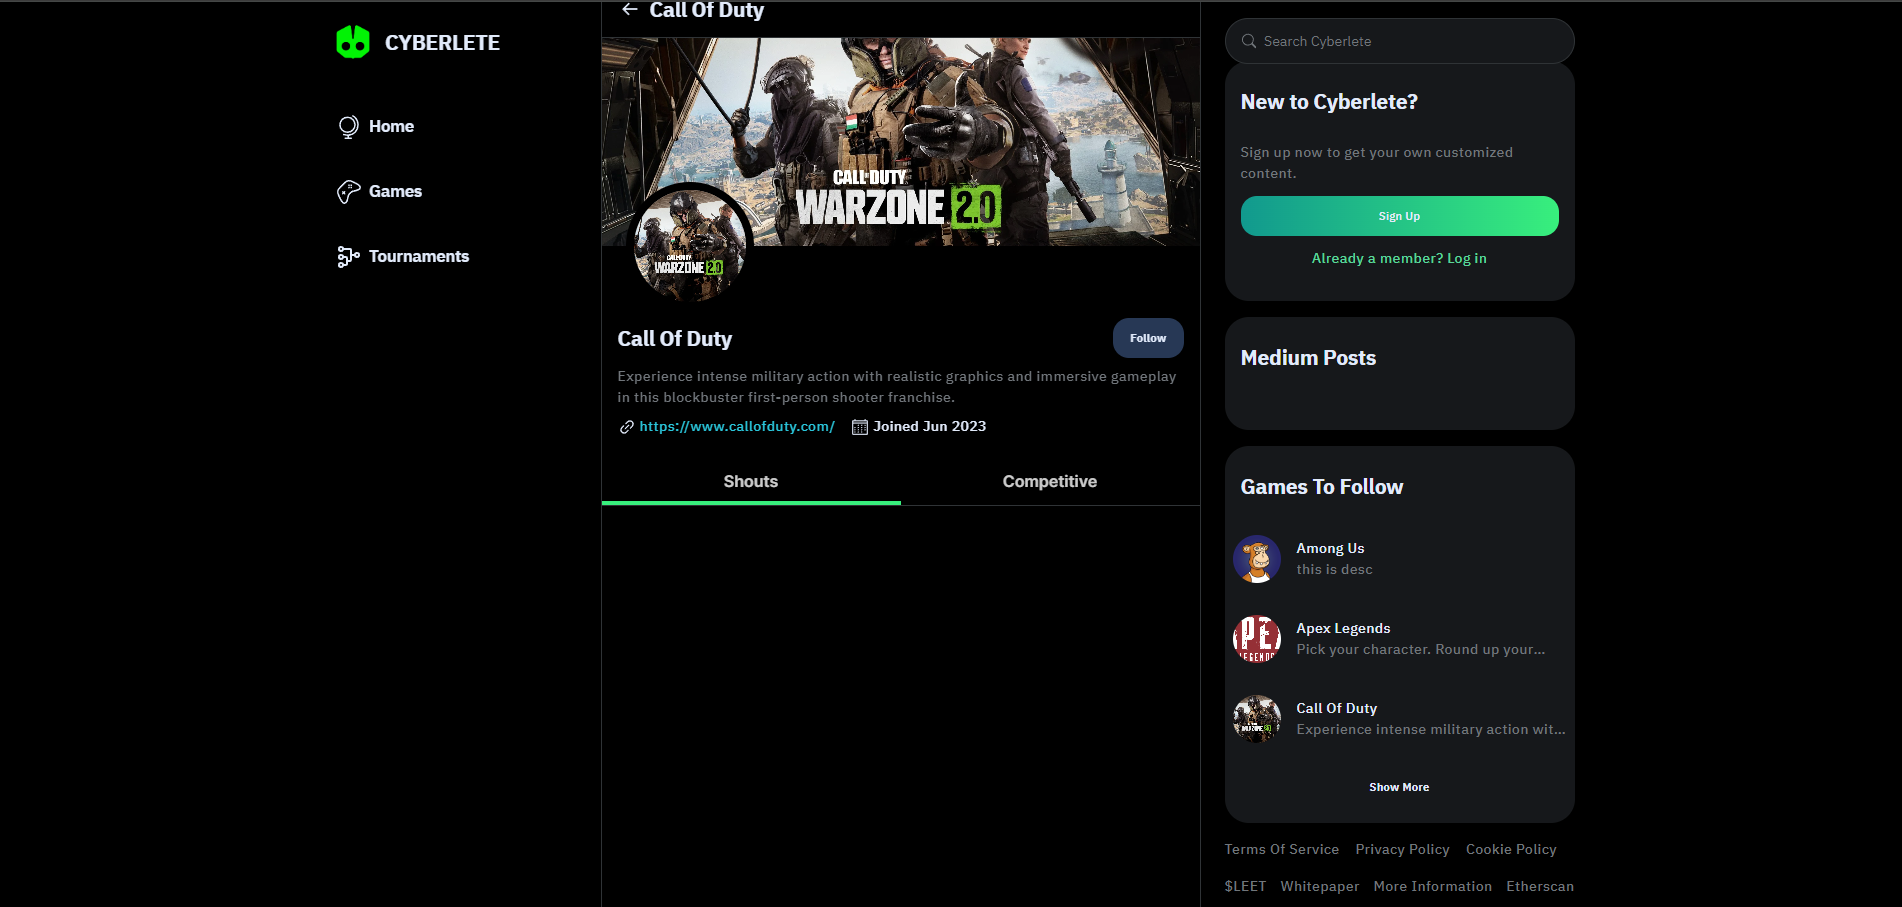Image resolution: width=1902 pixels, height=907 pixels.
Task: Follow the Call Of Duty game
Action: pyautogui.click(x=1148, y=338)
